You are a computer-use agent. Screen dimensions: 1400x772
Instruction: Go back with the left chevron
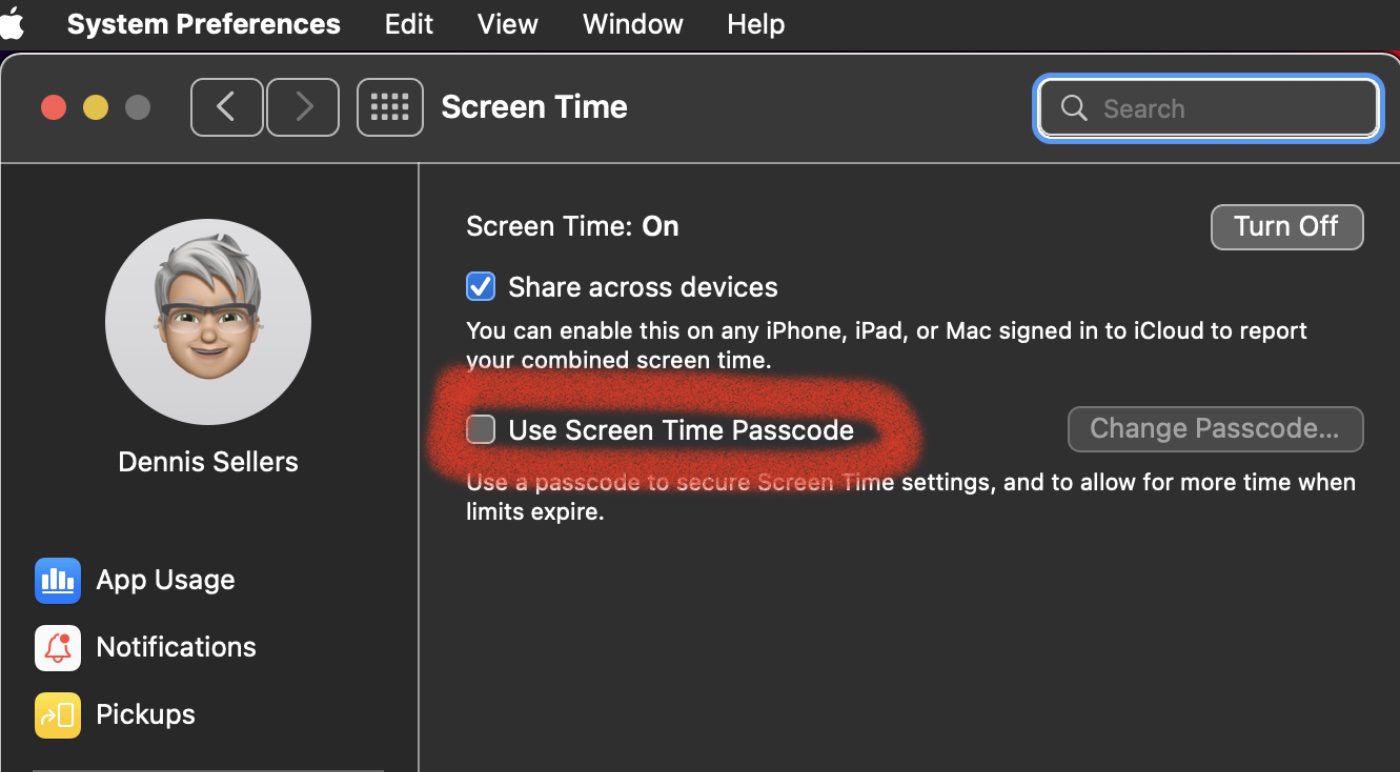click(x=227, y=107)
